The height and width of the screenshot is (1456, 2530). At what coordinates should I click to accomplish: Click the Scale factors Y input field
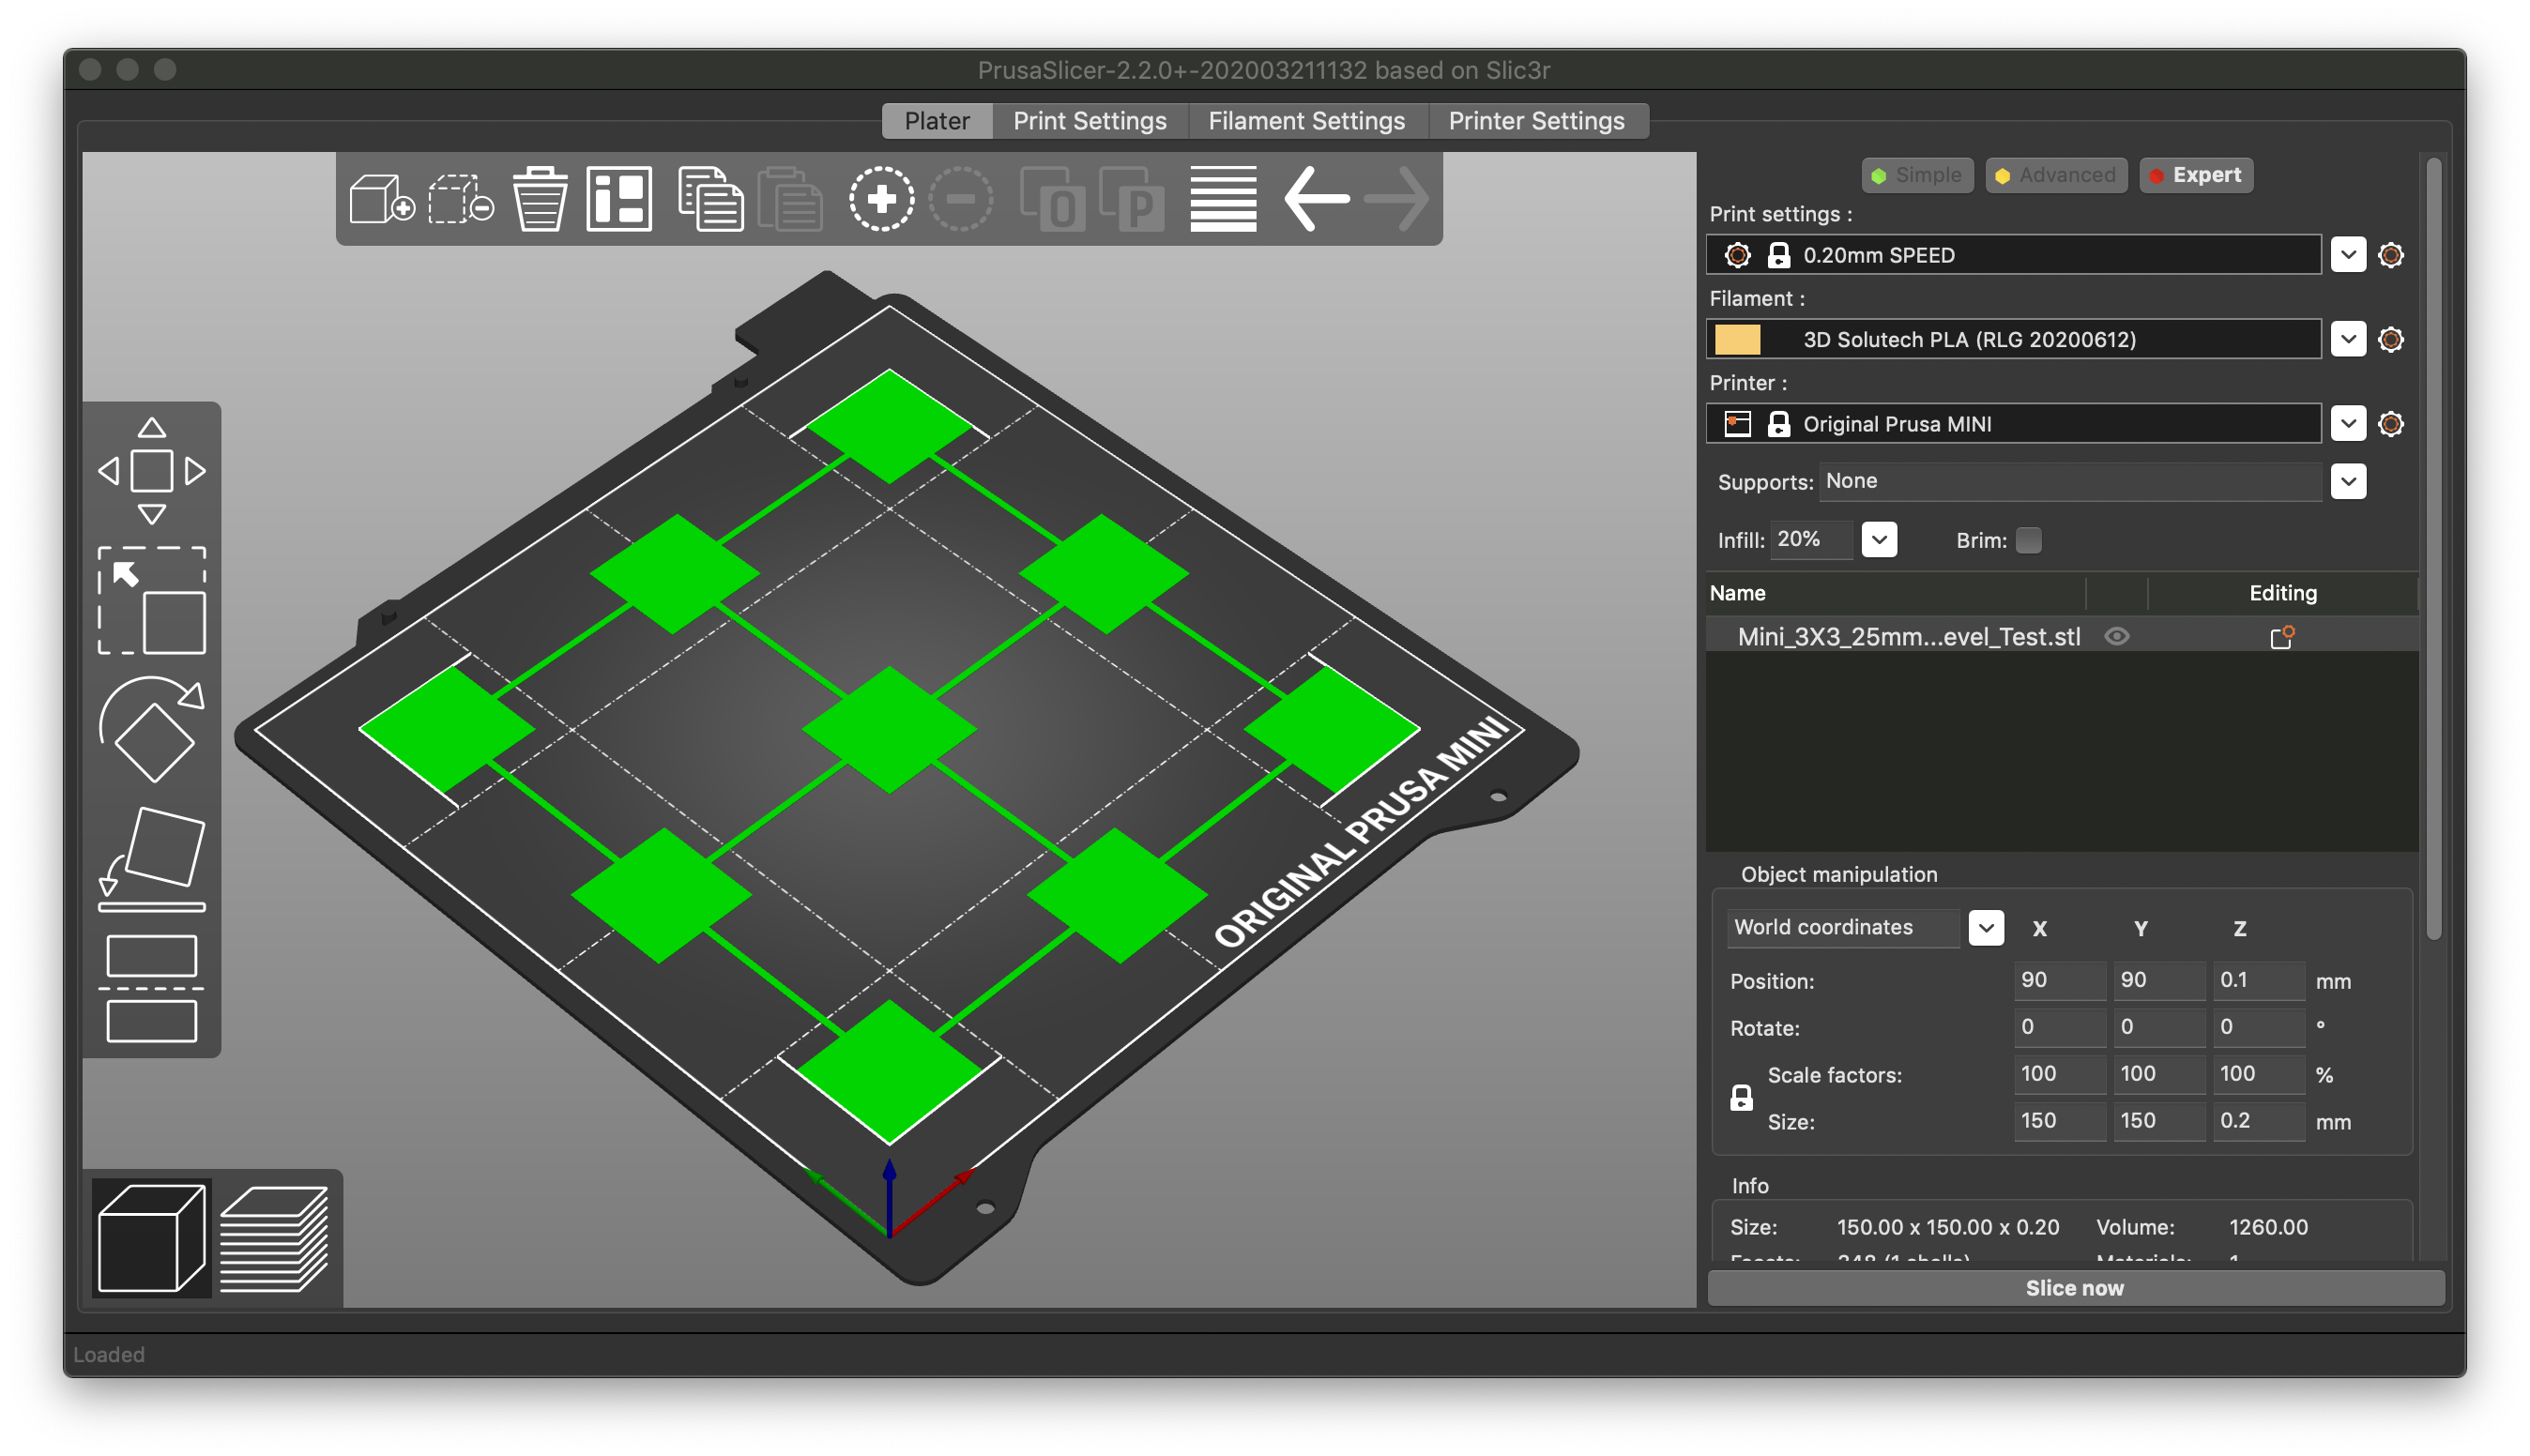point(2159,1074)
